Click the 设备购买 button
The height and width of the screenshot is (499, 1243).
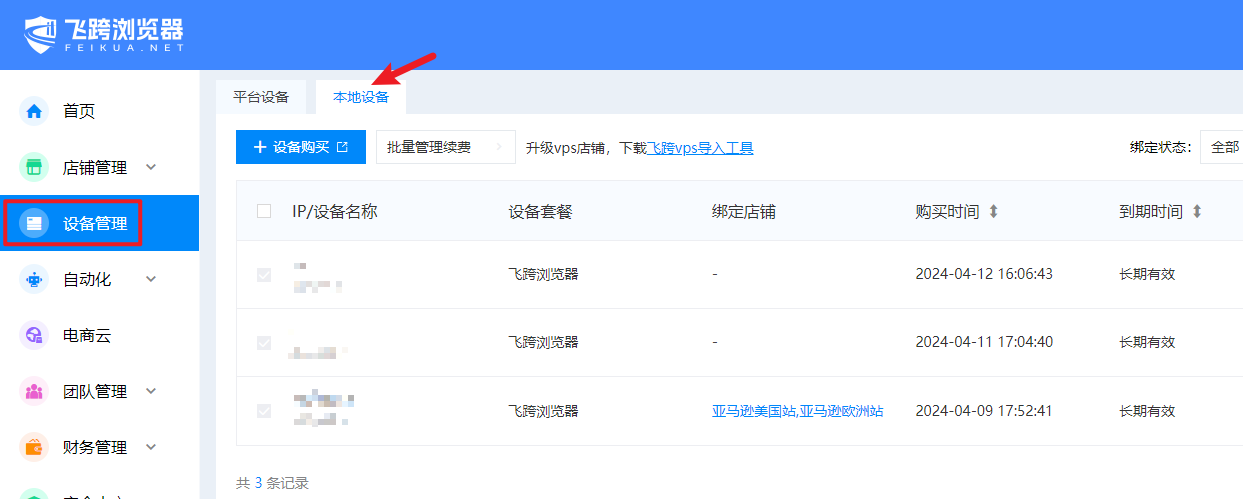click(x=301, y=147)
